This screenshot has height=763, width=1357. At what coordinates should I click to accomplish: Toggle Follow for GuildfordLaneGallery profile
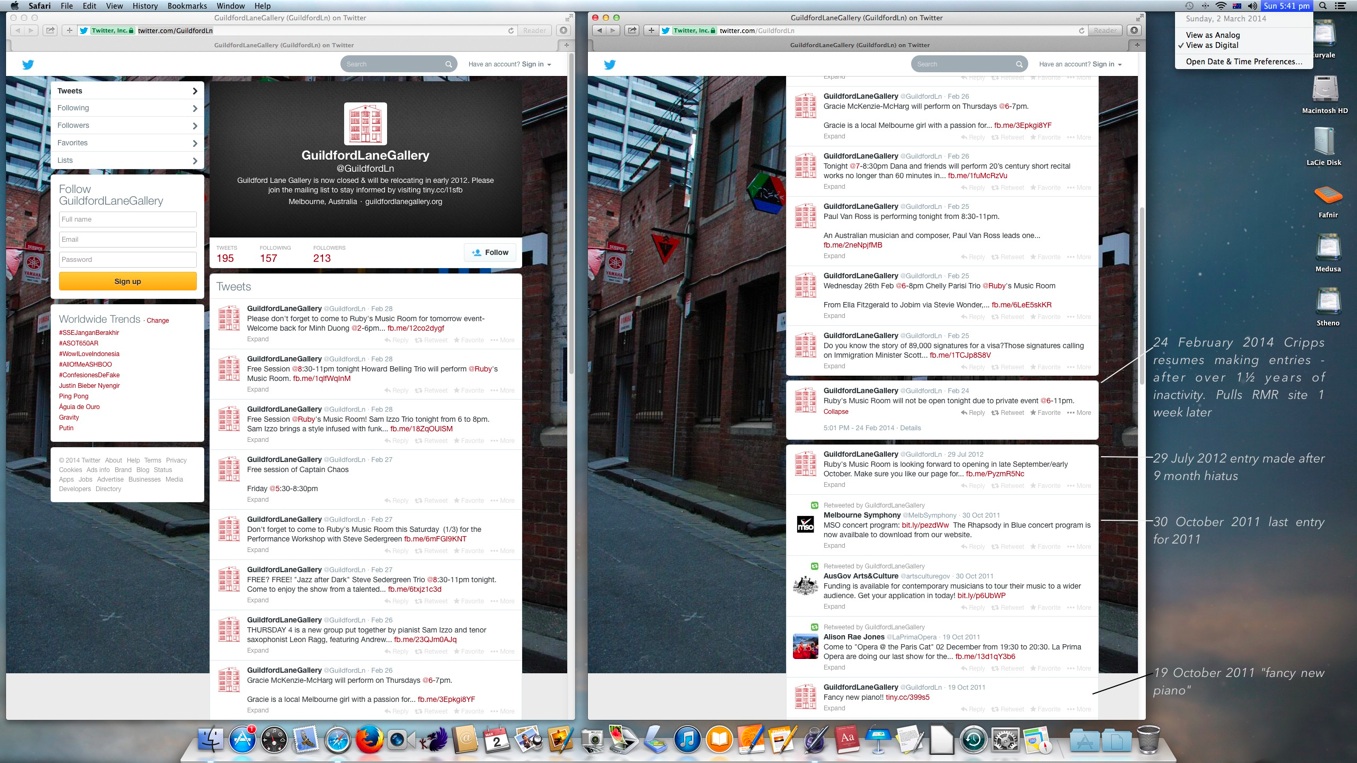click(490, 253)
